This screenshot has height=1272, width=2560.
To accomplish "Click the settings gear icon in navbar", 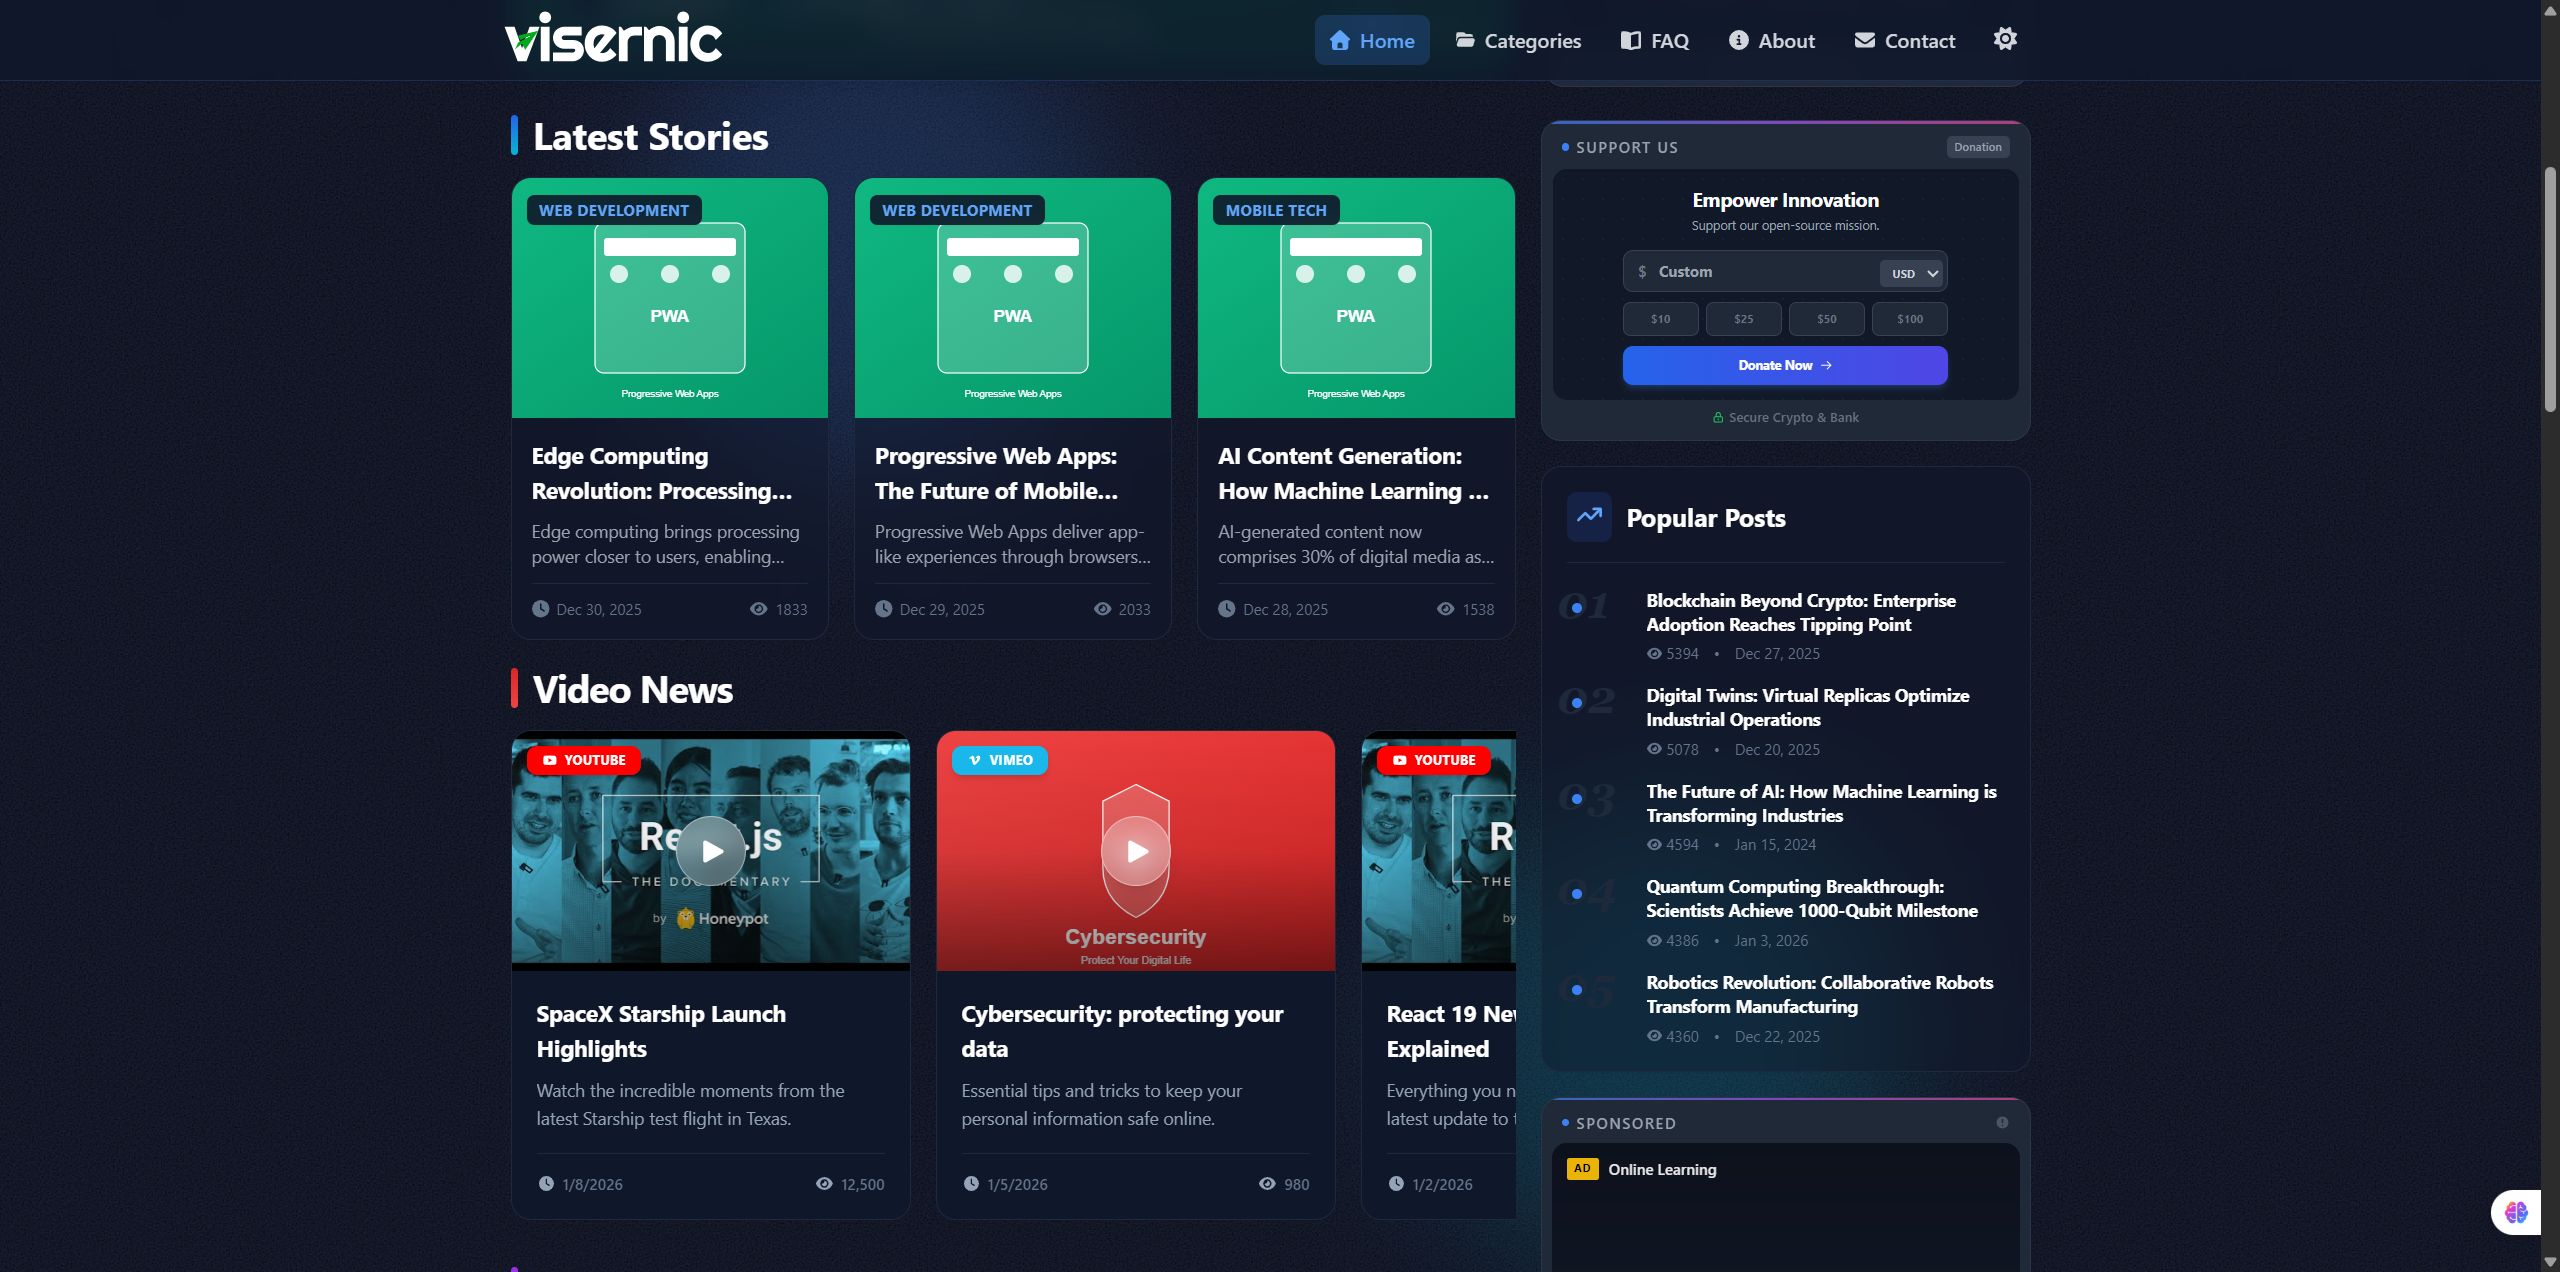I will point(2004,39).
